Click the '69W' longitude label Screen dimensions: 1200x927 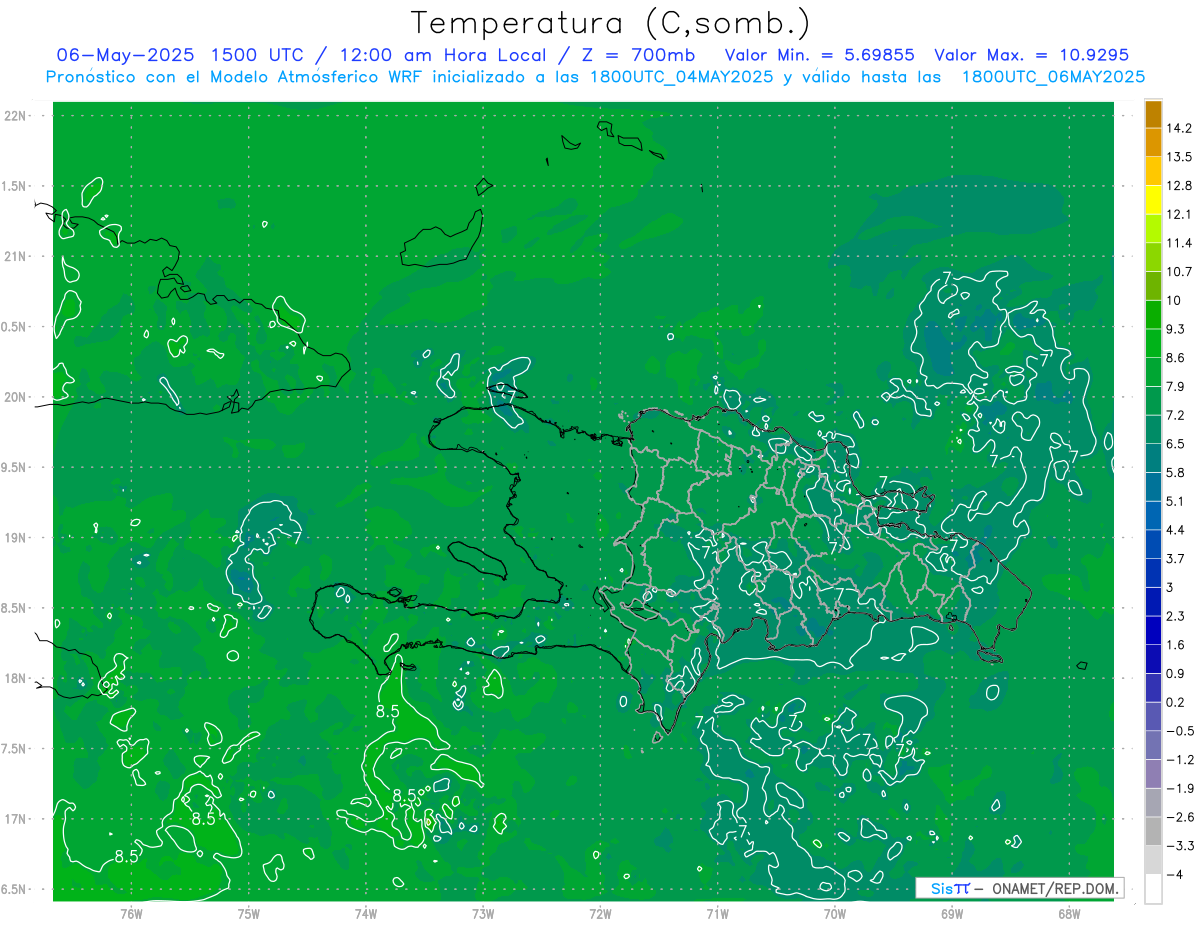click(951, 913)
